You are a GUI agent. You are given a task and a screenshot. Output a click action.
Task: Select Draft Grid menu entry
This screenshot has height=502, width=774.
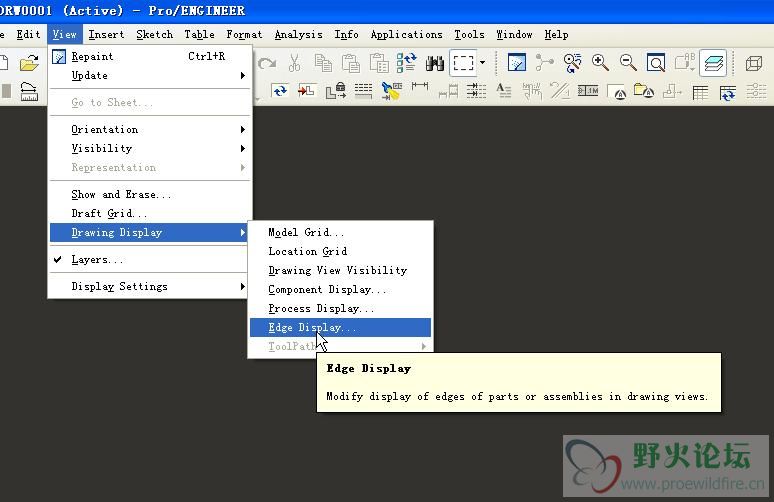click(x=151, y=213)
